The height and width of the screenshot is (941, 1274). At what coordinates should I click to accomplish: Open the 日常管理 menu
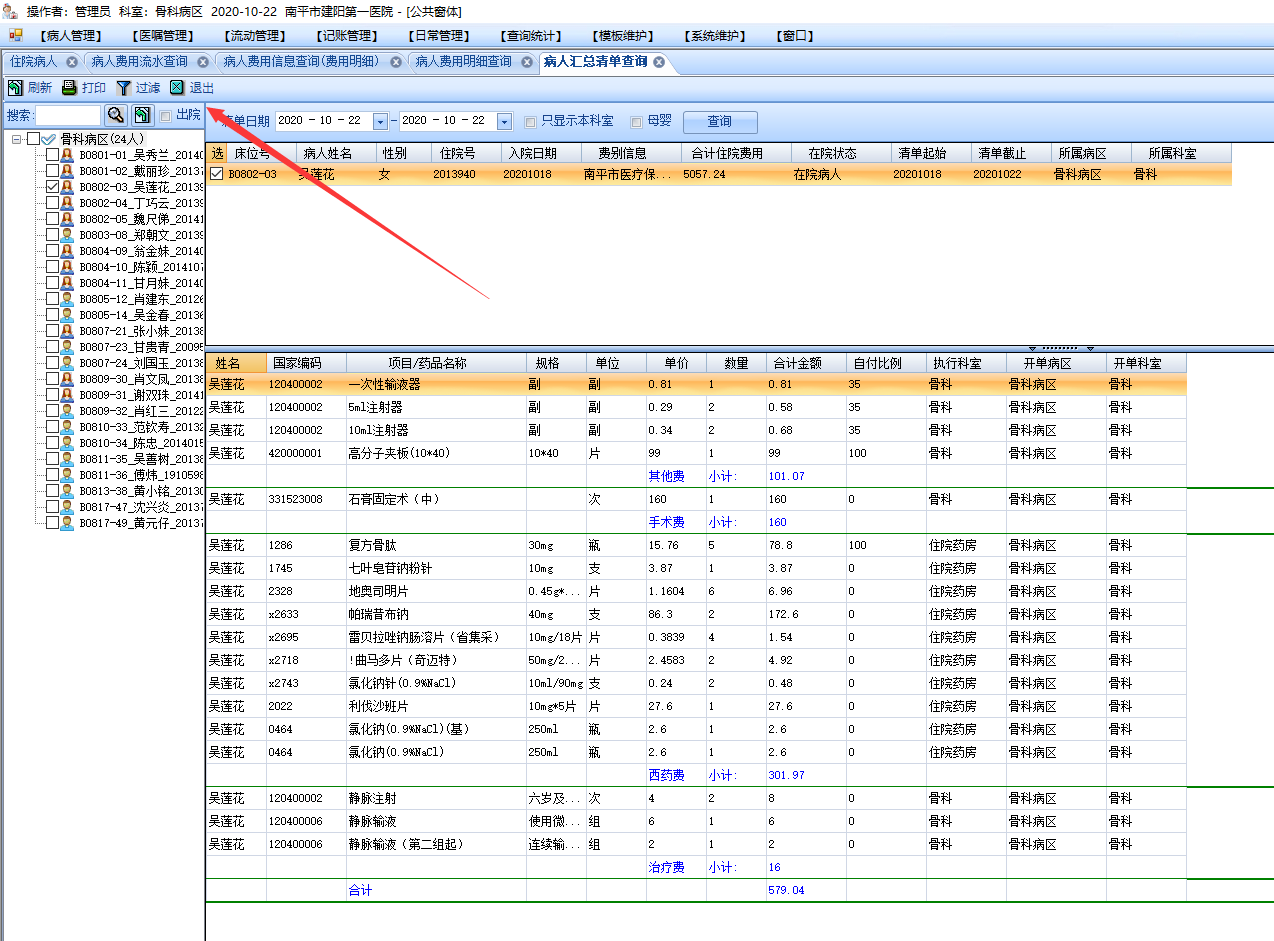(x=439, y=36)
